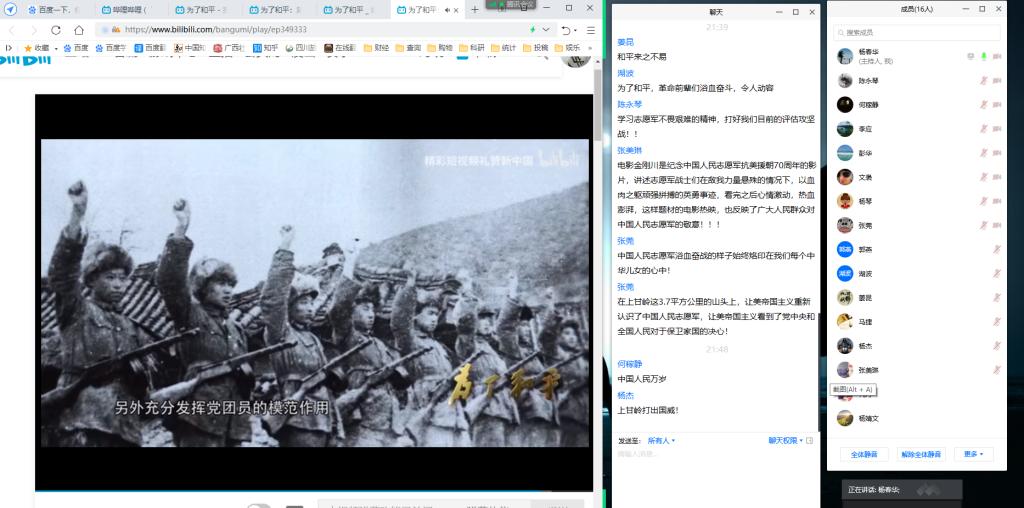This screenshot has height=508, width=1024.
Task: Click the 搜索成员 search field
Action: click(916, 33)
